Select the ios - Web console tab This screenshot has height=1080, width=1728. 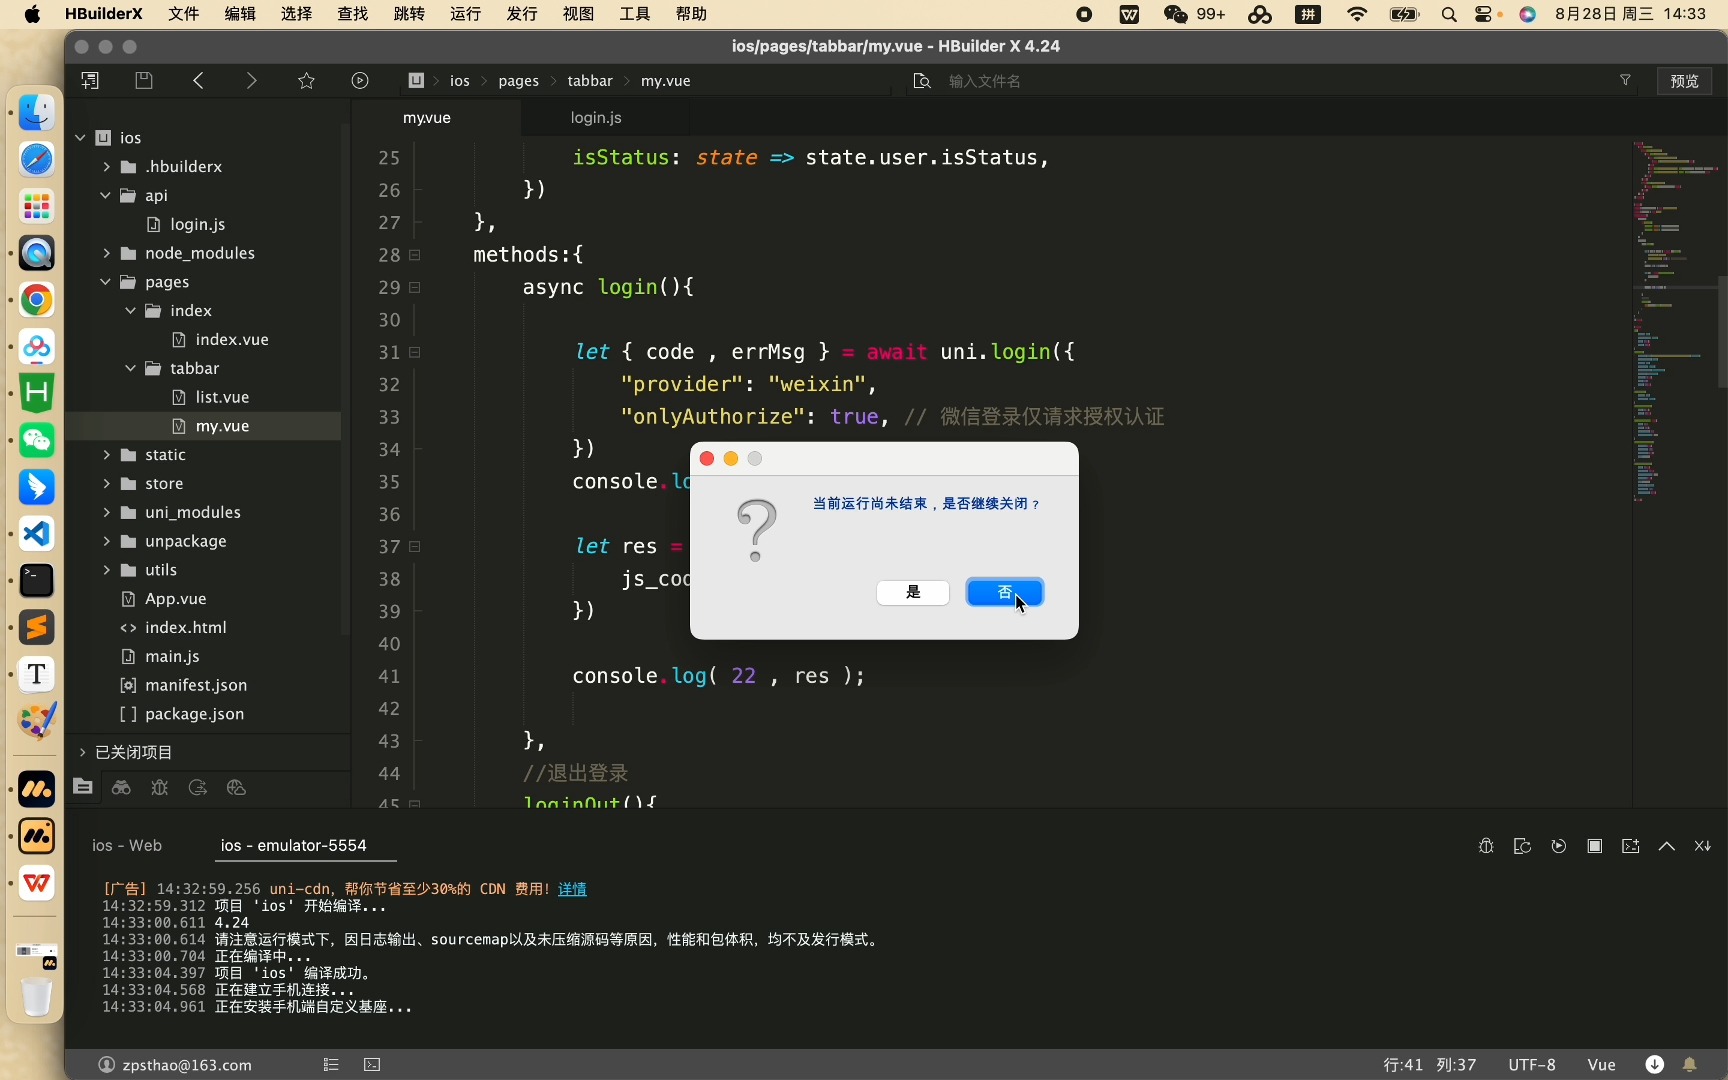click(x=127, y=845)
